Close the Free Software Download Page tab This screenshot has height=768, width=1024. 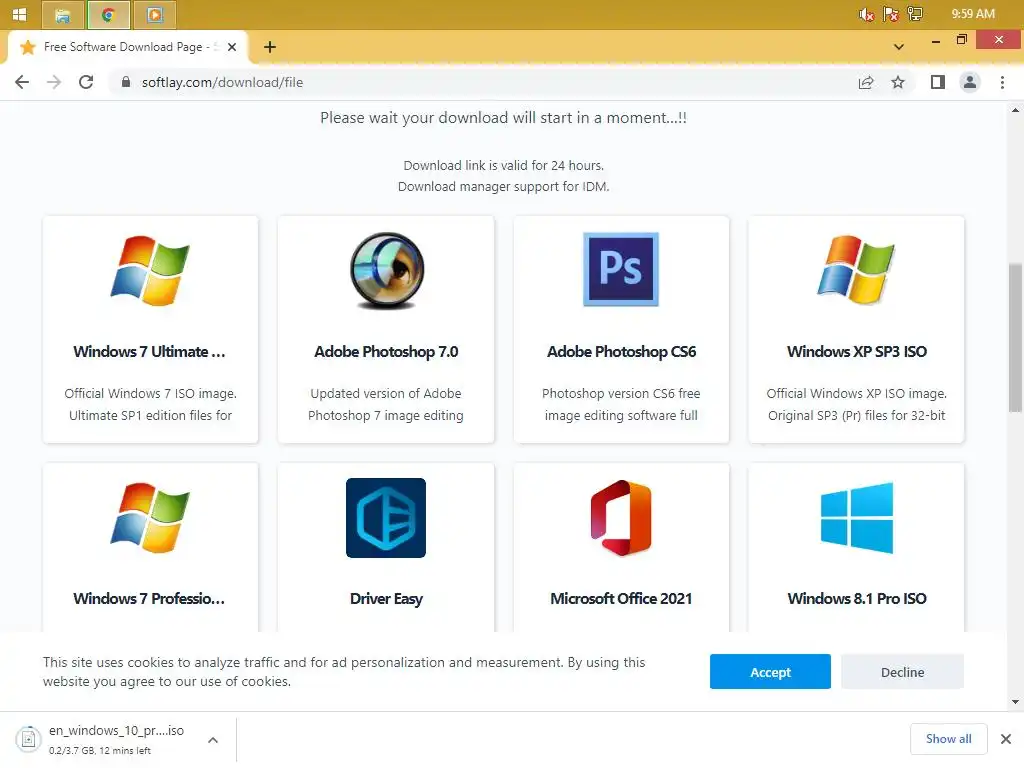click(232, 47)
